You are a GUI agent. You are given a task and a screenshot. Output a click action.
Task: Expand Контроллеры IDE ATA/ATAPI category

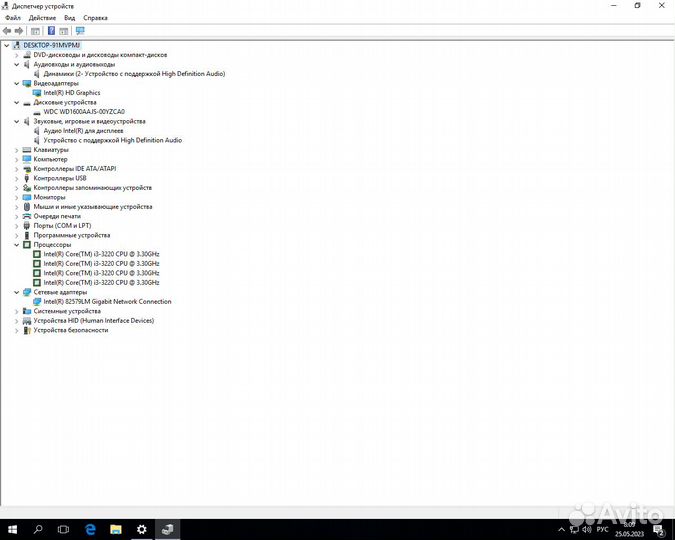pos(17,169)
